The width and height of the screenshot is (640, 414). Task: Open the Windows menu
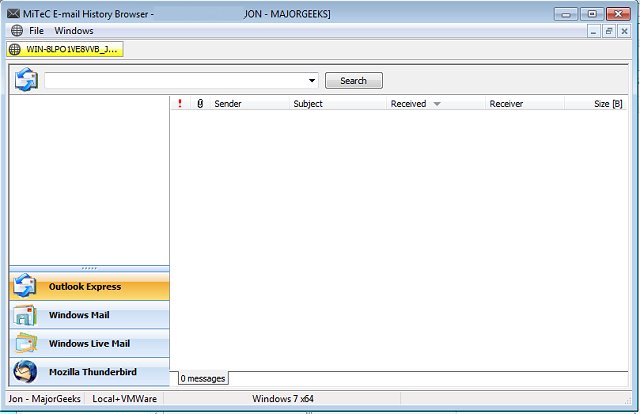pos(74,31)
